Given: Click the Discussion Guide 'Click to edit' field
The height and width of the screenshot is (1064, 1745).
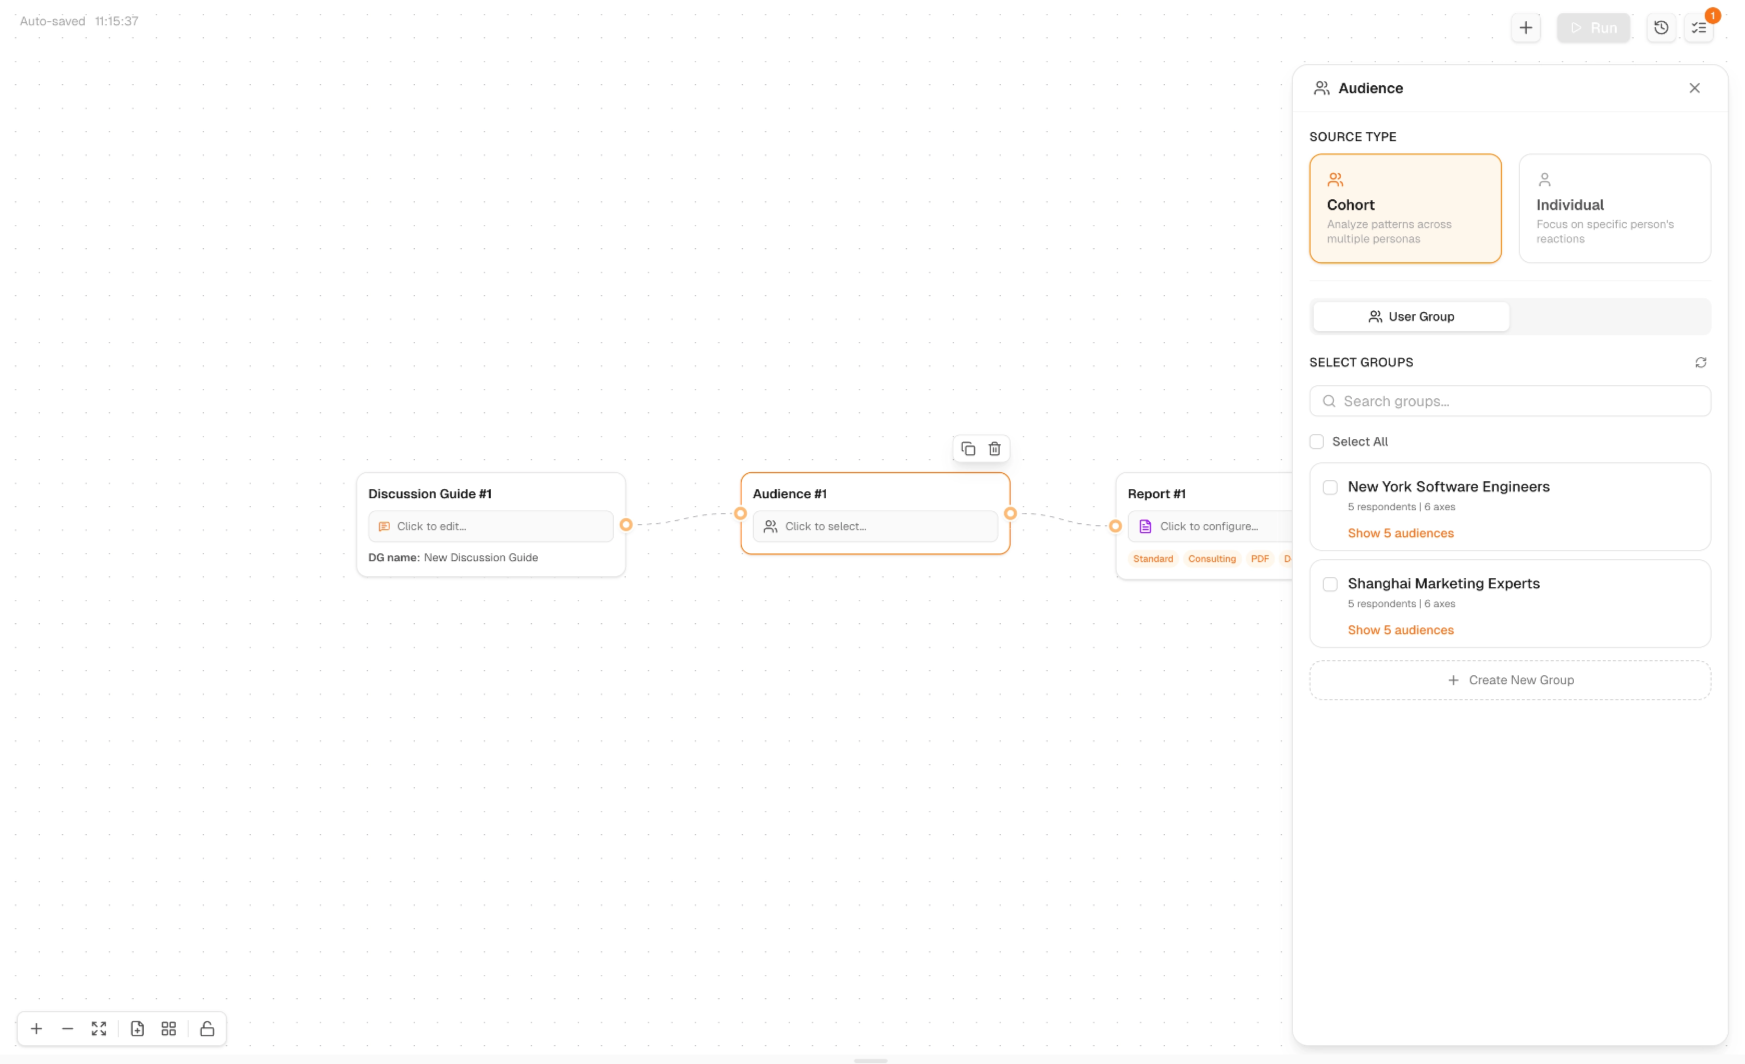Looking at the screenshot, I should 491,526.
